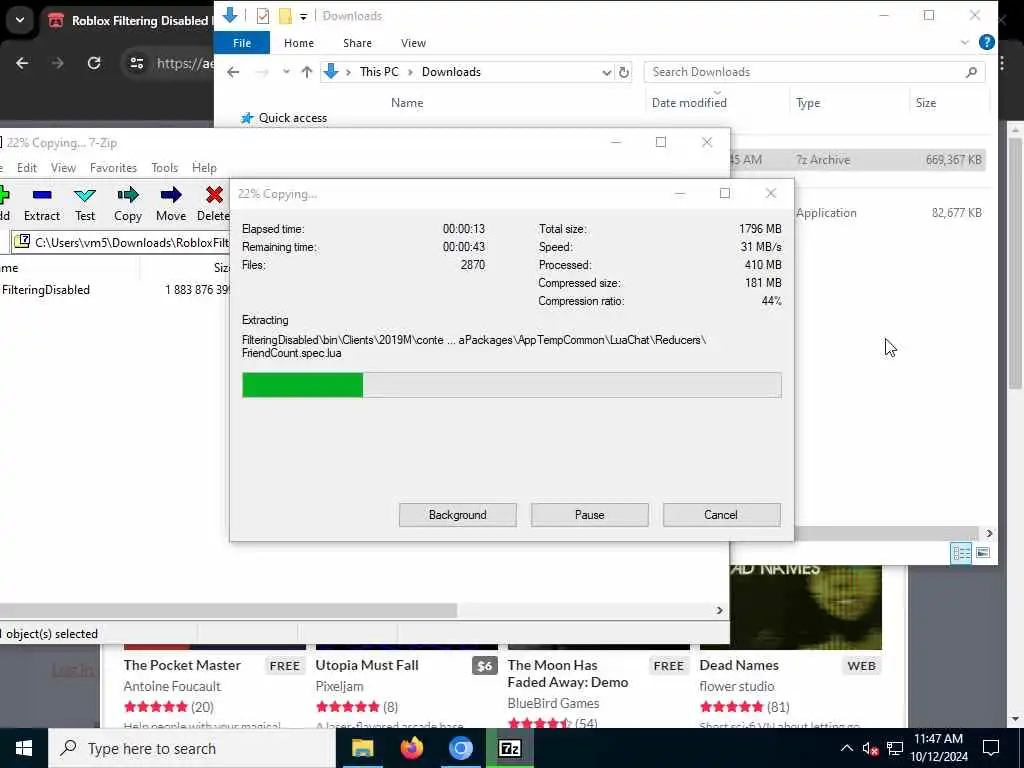Viewport: 1024px width, 768px height.
Task: Sort by Size column in Explorer
Action: (x=926, y=103)
